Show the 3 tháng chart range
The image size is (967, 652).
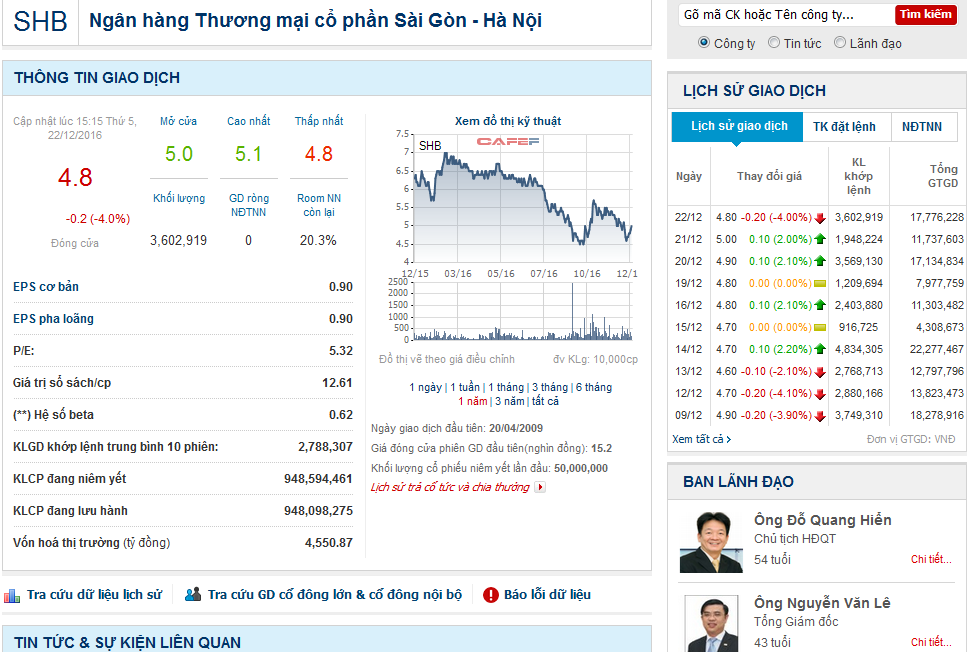(x=549, y=387)
